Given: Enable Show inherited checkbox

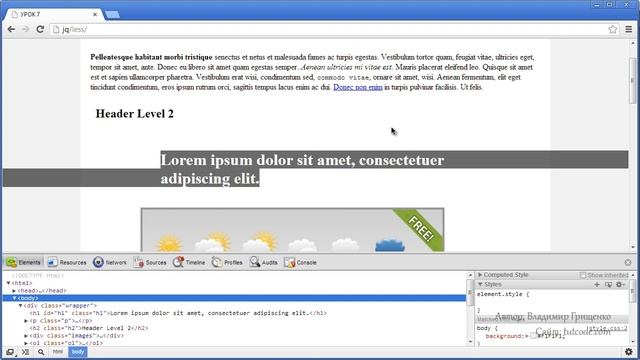Looking at the screenshot, I should point(583,276).
